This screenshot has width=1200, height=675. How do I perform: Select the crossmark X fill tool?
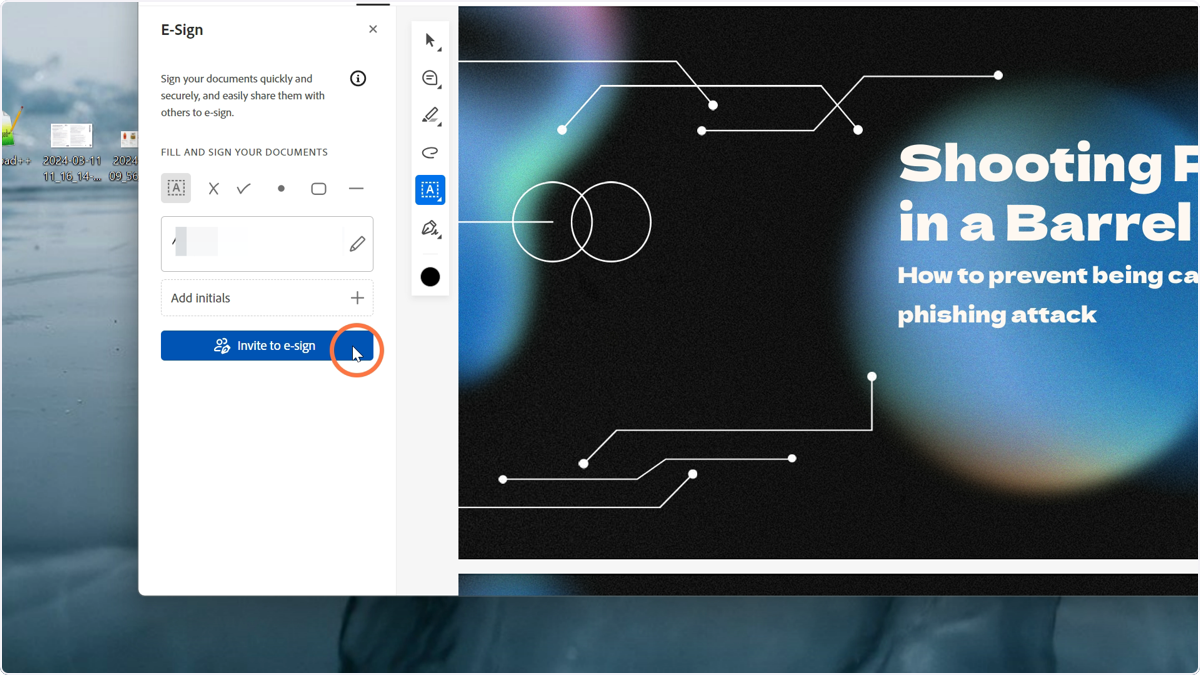pos(213,188)
